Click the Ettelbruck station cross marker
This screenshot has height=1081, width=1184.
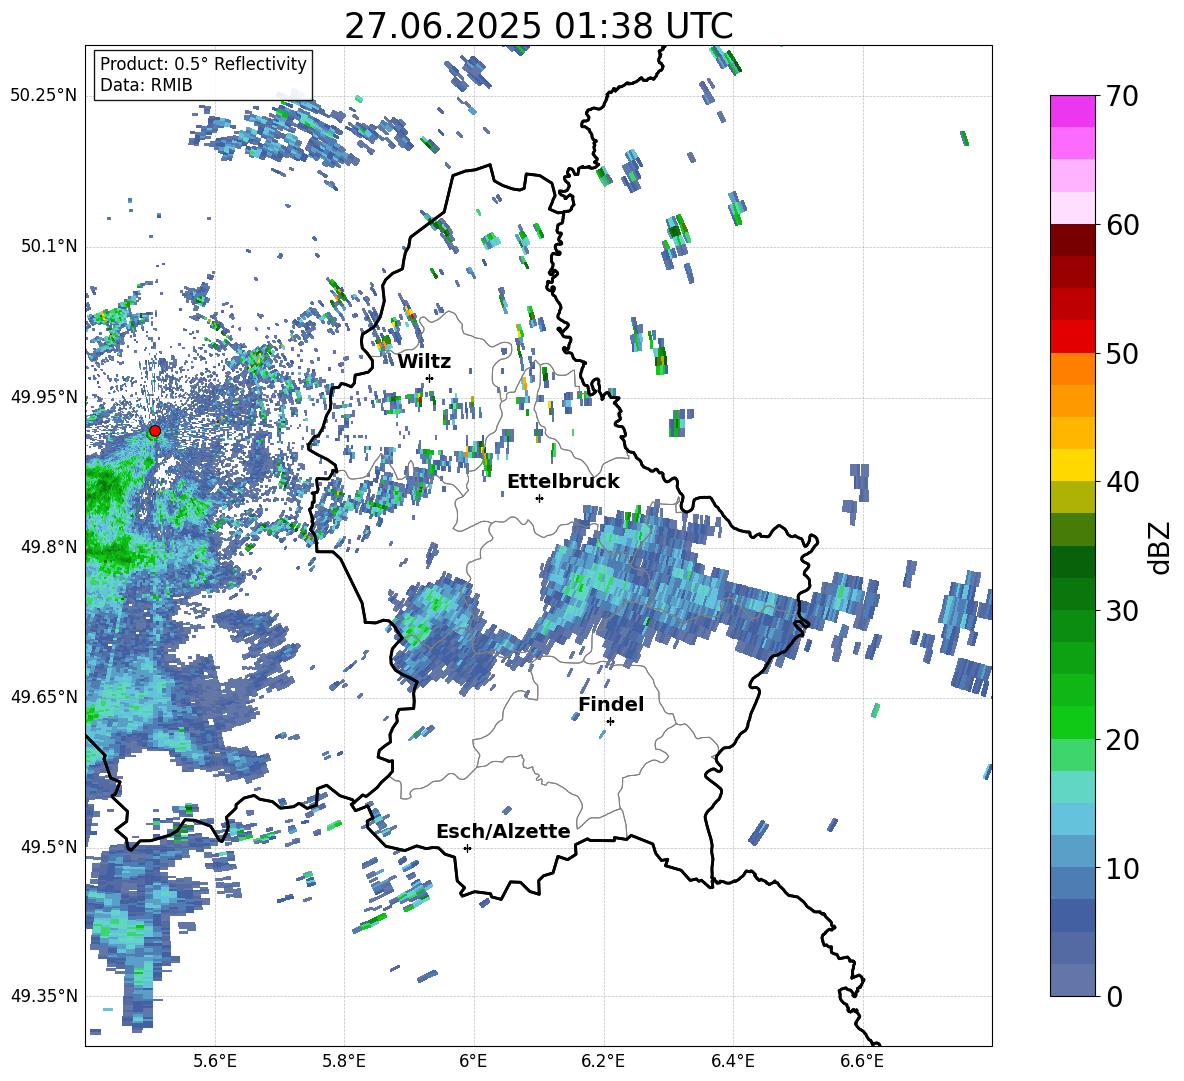pos(539,498)
